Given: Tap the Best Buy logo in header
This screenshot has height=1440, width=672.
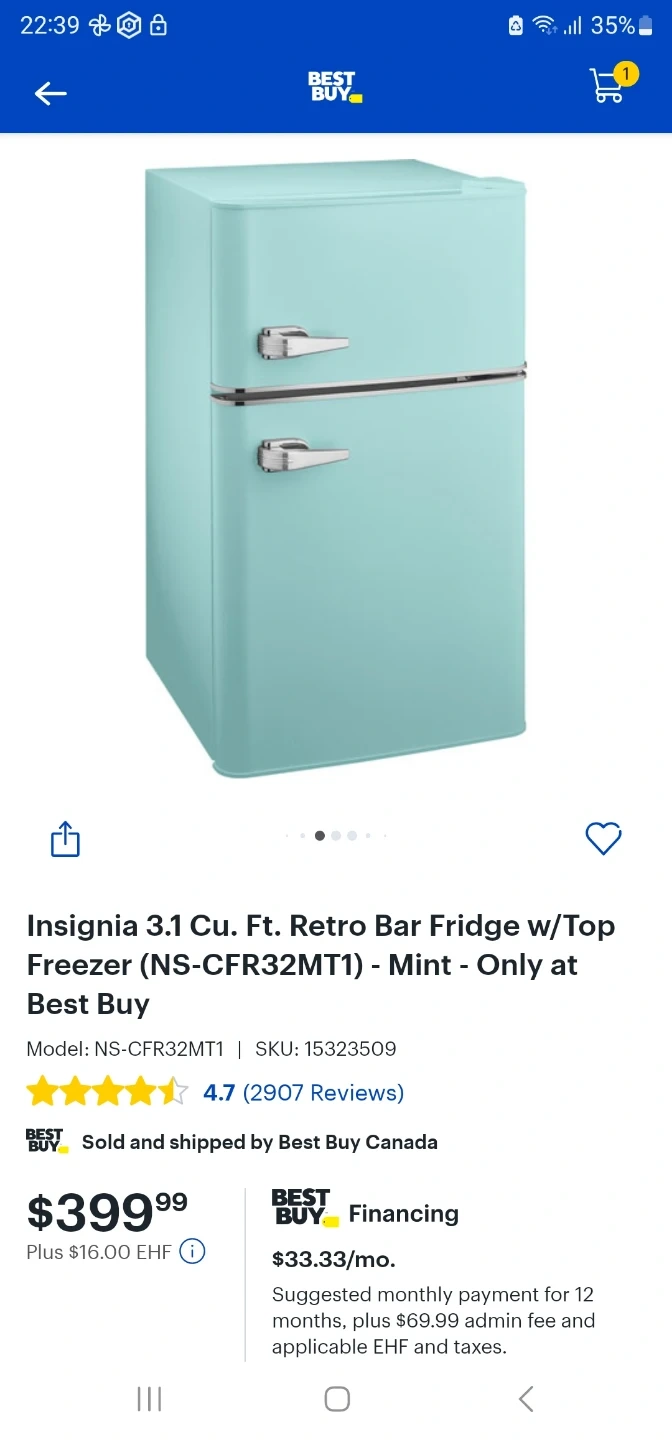Looking at the screenshot, I should [x=335, y=87].
